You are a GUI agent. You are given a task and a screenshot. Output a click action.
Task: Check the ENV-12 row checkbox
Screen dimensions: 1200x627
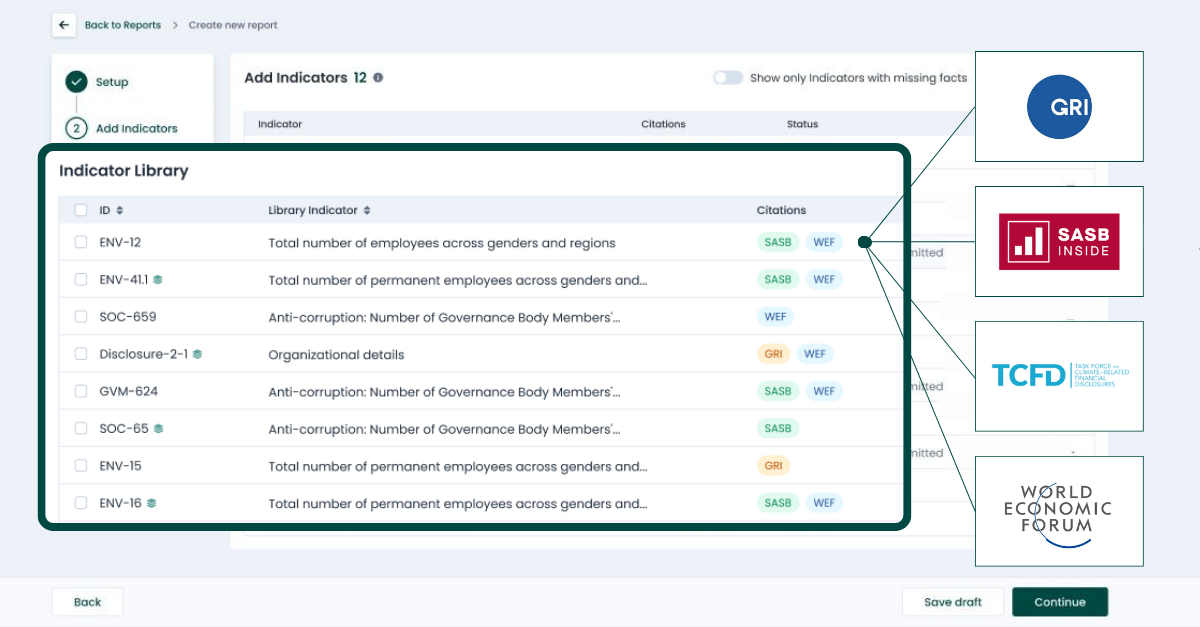coord(81,242)
